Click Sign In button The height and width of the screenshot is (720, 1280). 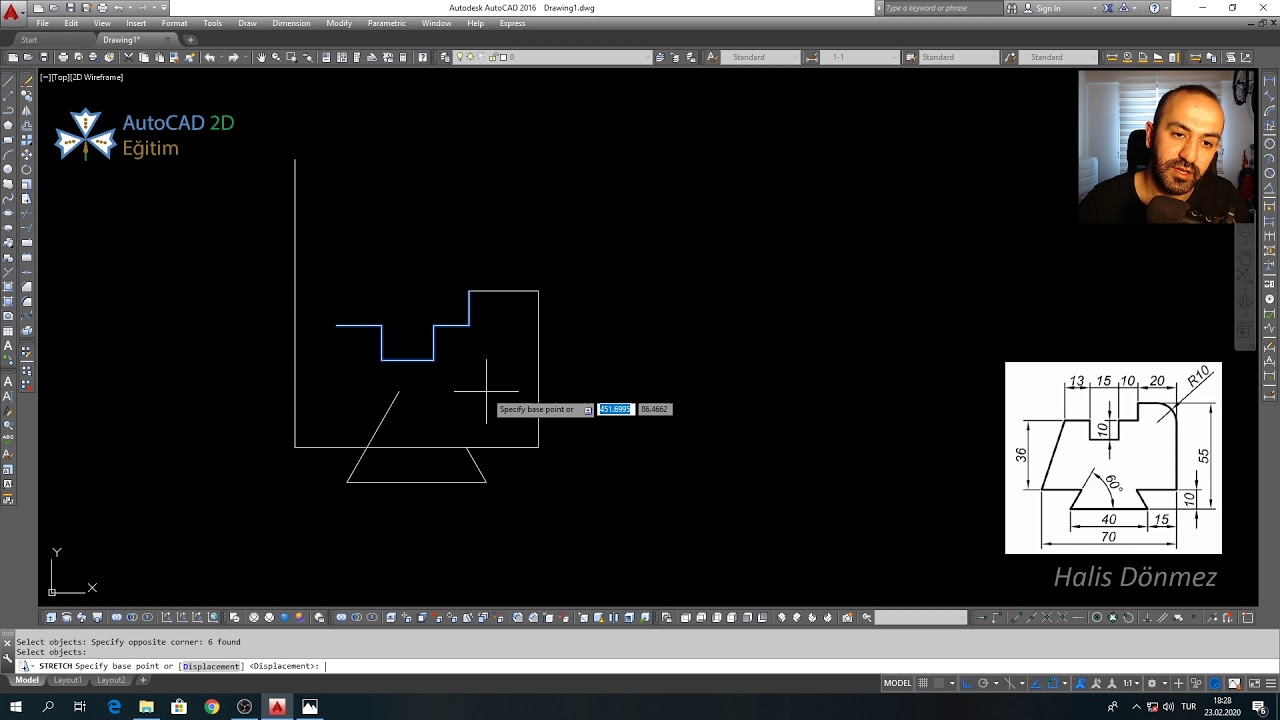tap(1048, 8)
